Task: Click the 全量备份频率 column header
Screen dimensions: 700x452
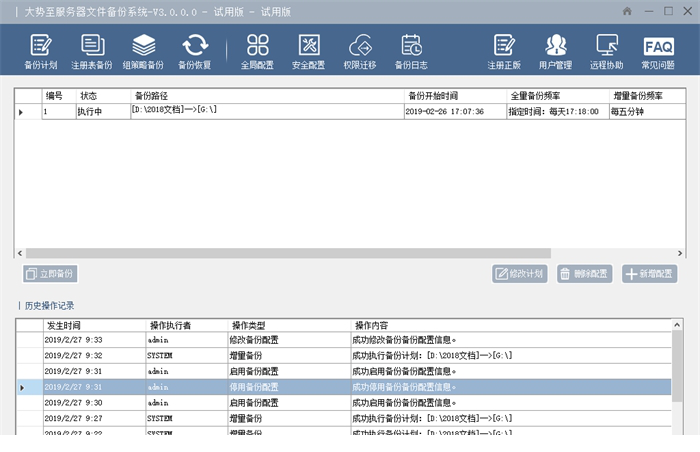Action: coord(558,96)
